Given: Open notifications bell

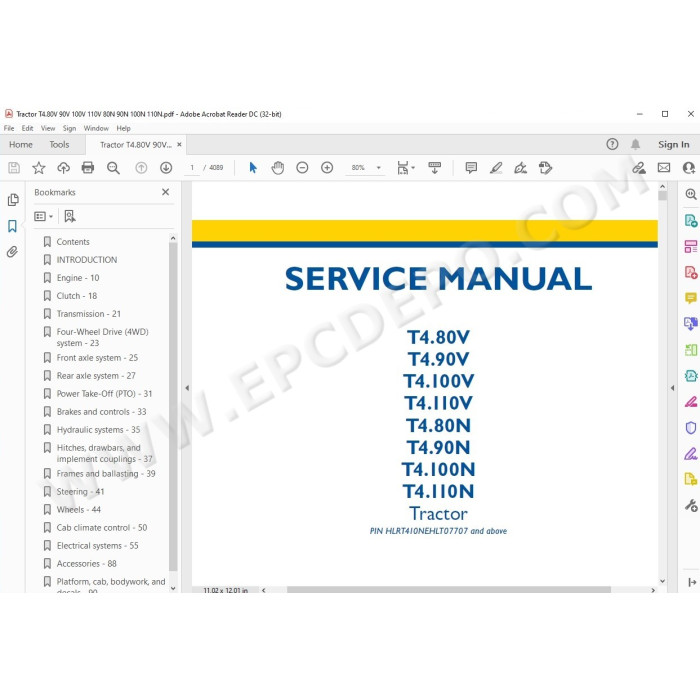Looking at the screenshot, I should (x=635, y=144).
